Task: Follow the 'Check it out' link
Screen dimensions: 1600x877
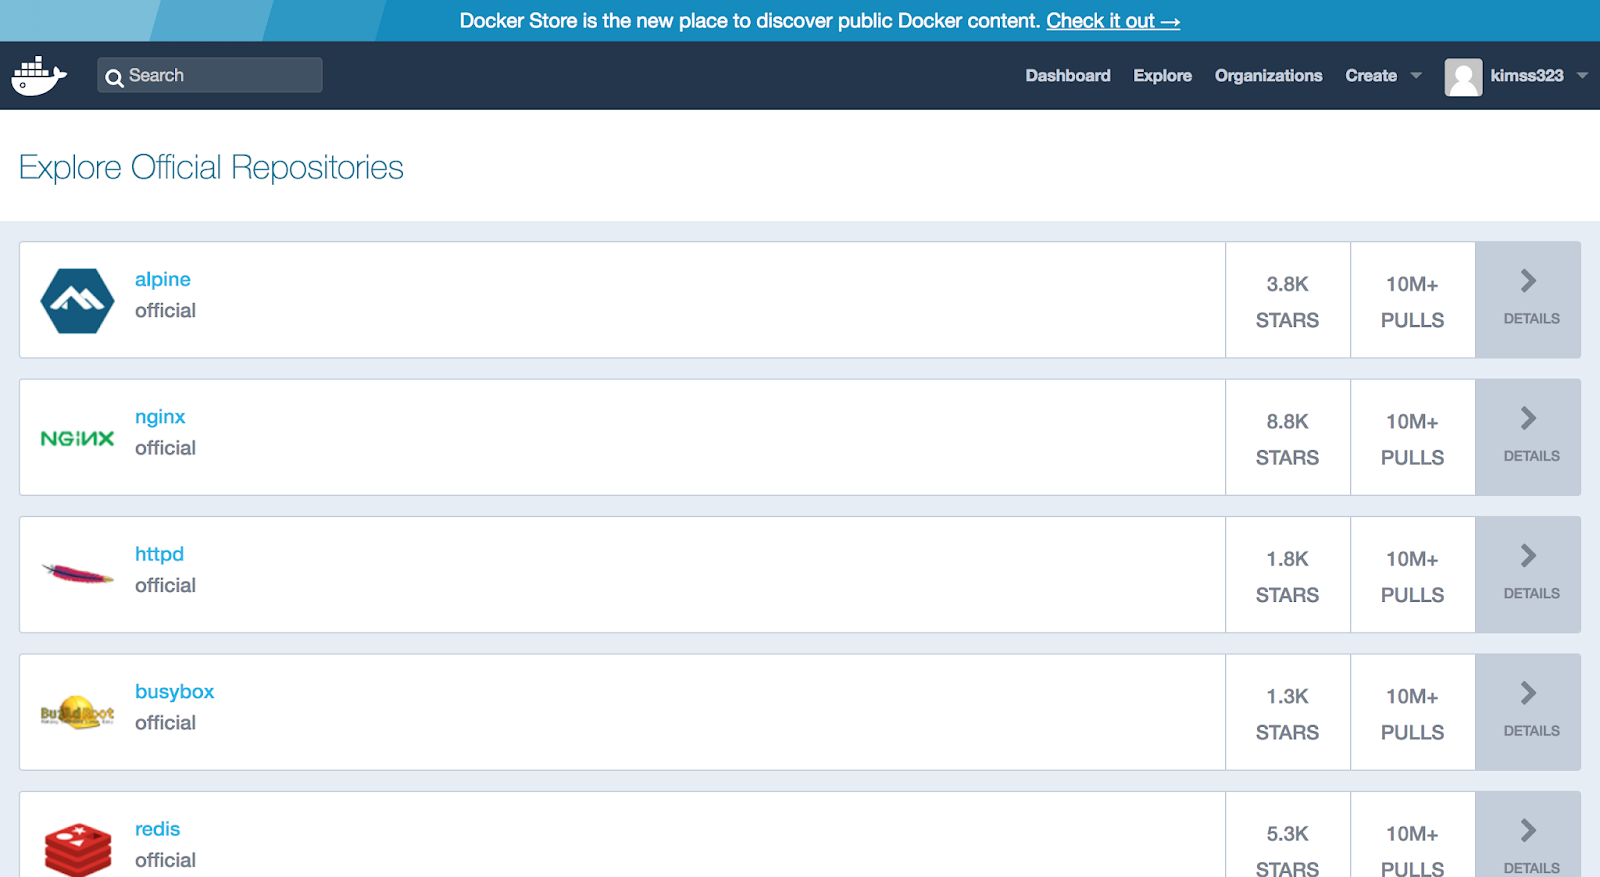Action: tap(1113, 21)
